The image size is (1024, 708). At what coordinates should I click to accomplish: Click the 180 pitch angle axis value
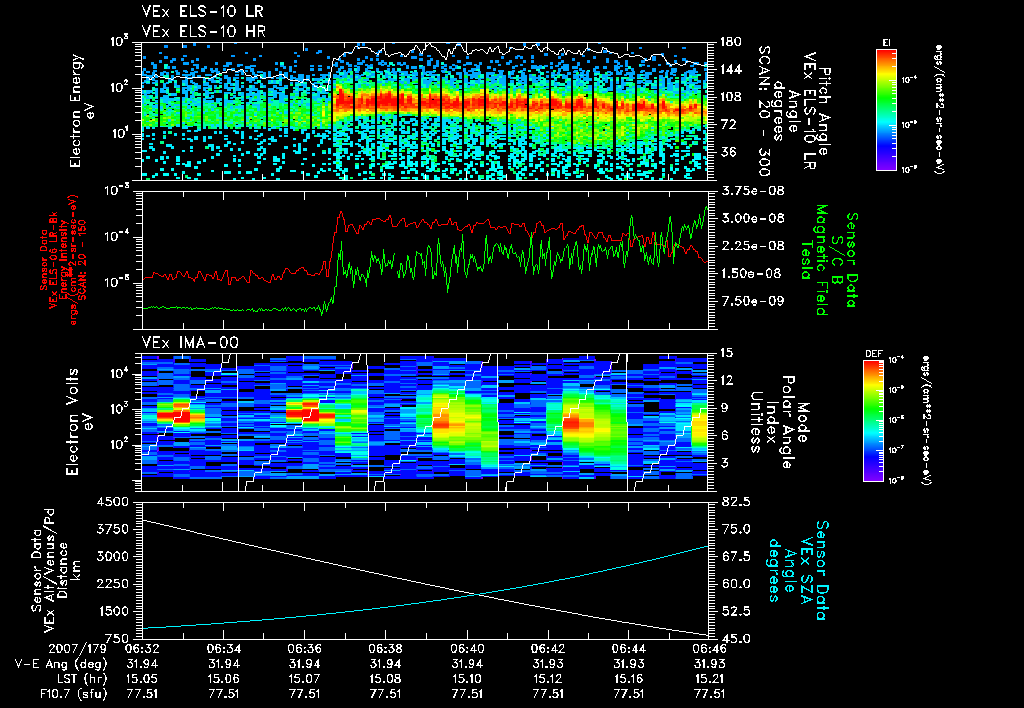[x=731, y=42]
